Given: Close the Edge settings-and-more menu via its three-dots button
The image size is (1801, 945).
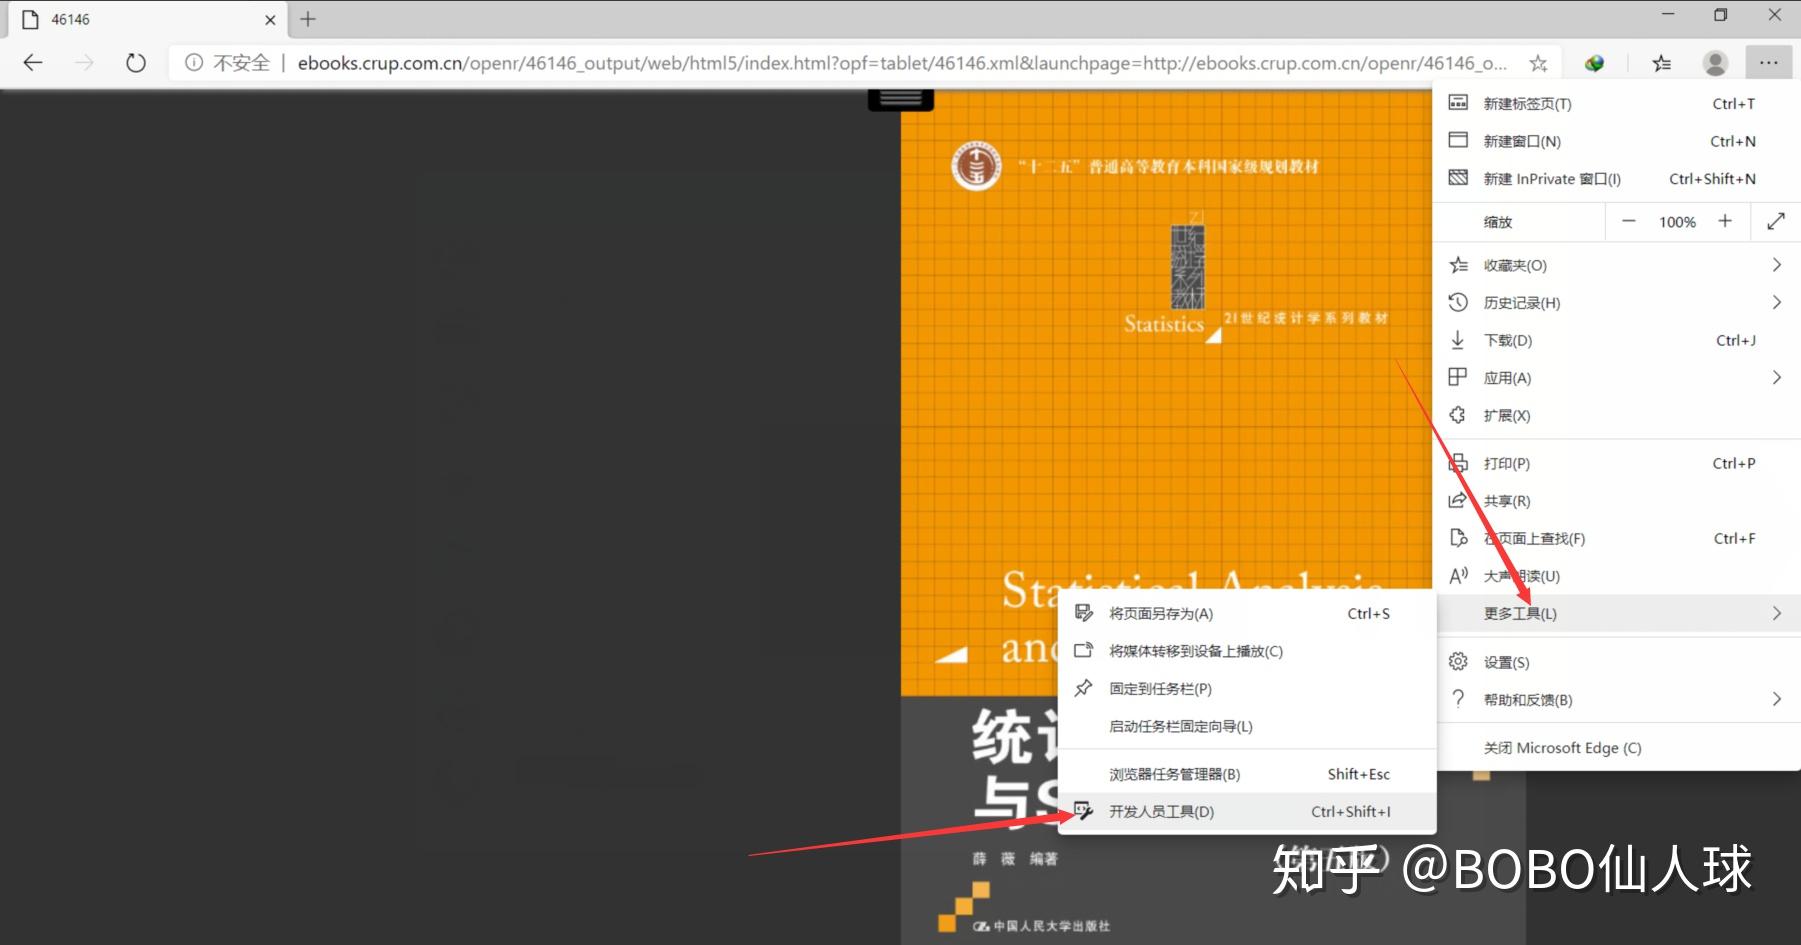Looking at the screenshot, I should (1769, 63).
